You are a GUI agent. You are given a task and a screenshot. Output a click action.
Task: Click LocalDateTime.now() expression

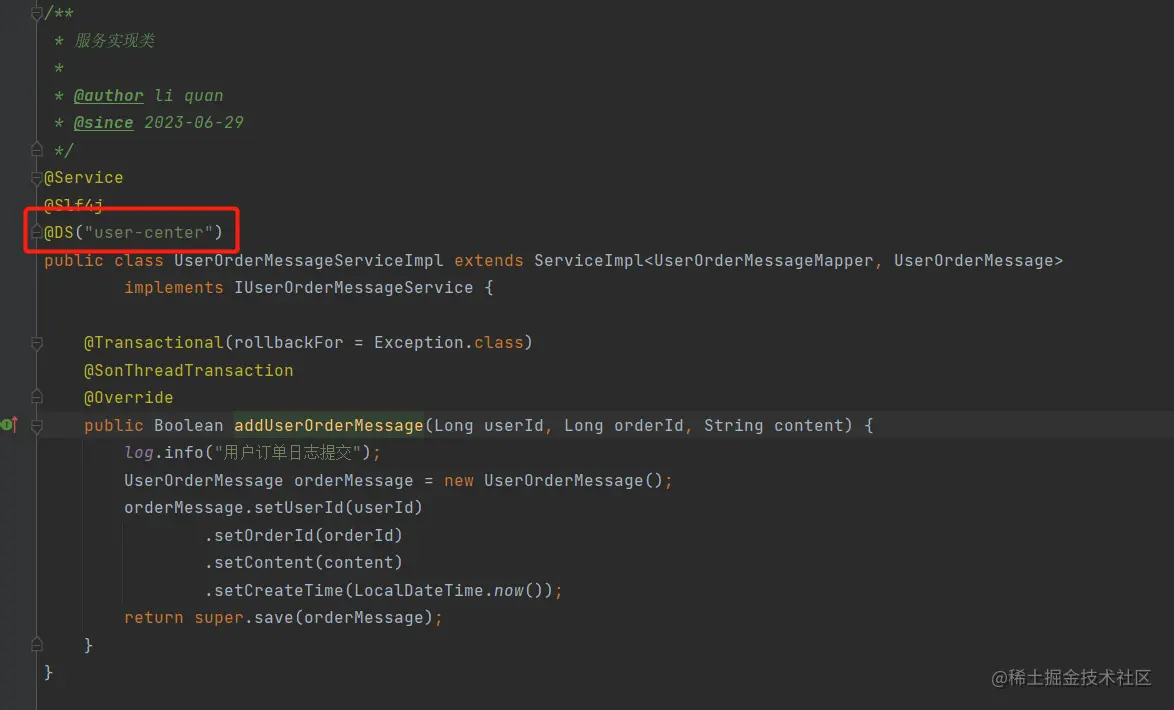click(x=448, y=590)
